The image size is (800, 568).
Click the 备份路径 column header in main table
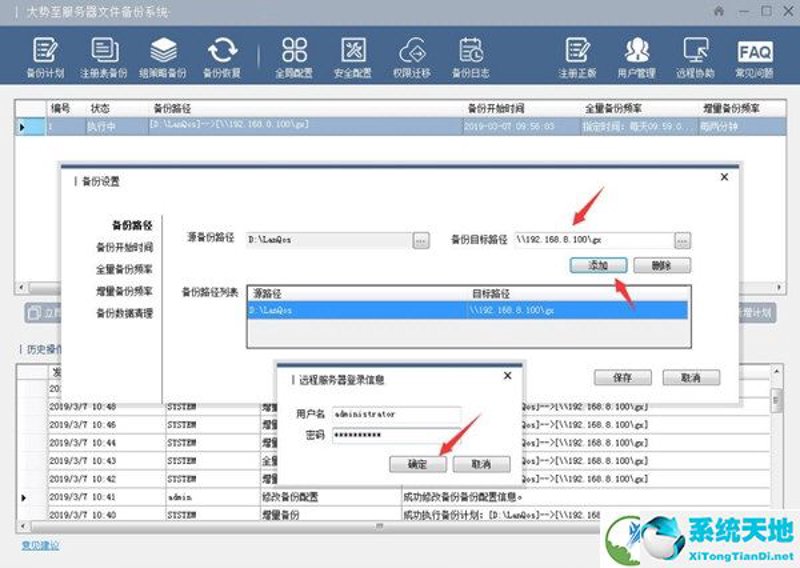point(305,108)
